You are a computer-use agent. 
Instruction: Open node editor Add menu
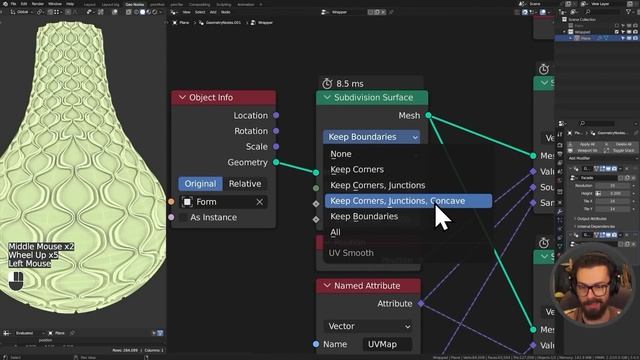(213, 12)
